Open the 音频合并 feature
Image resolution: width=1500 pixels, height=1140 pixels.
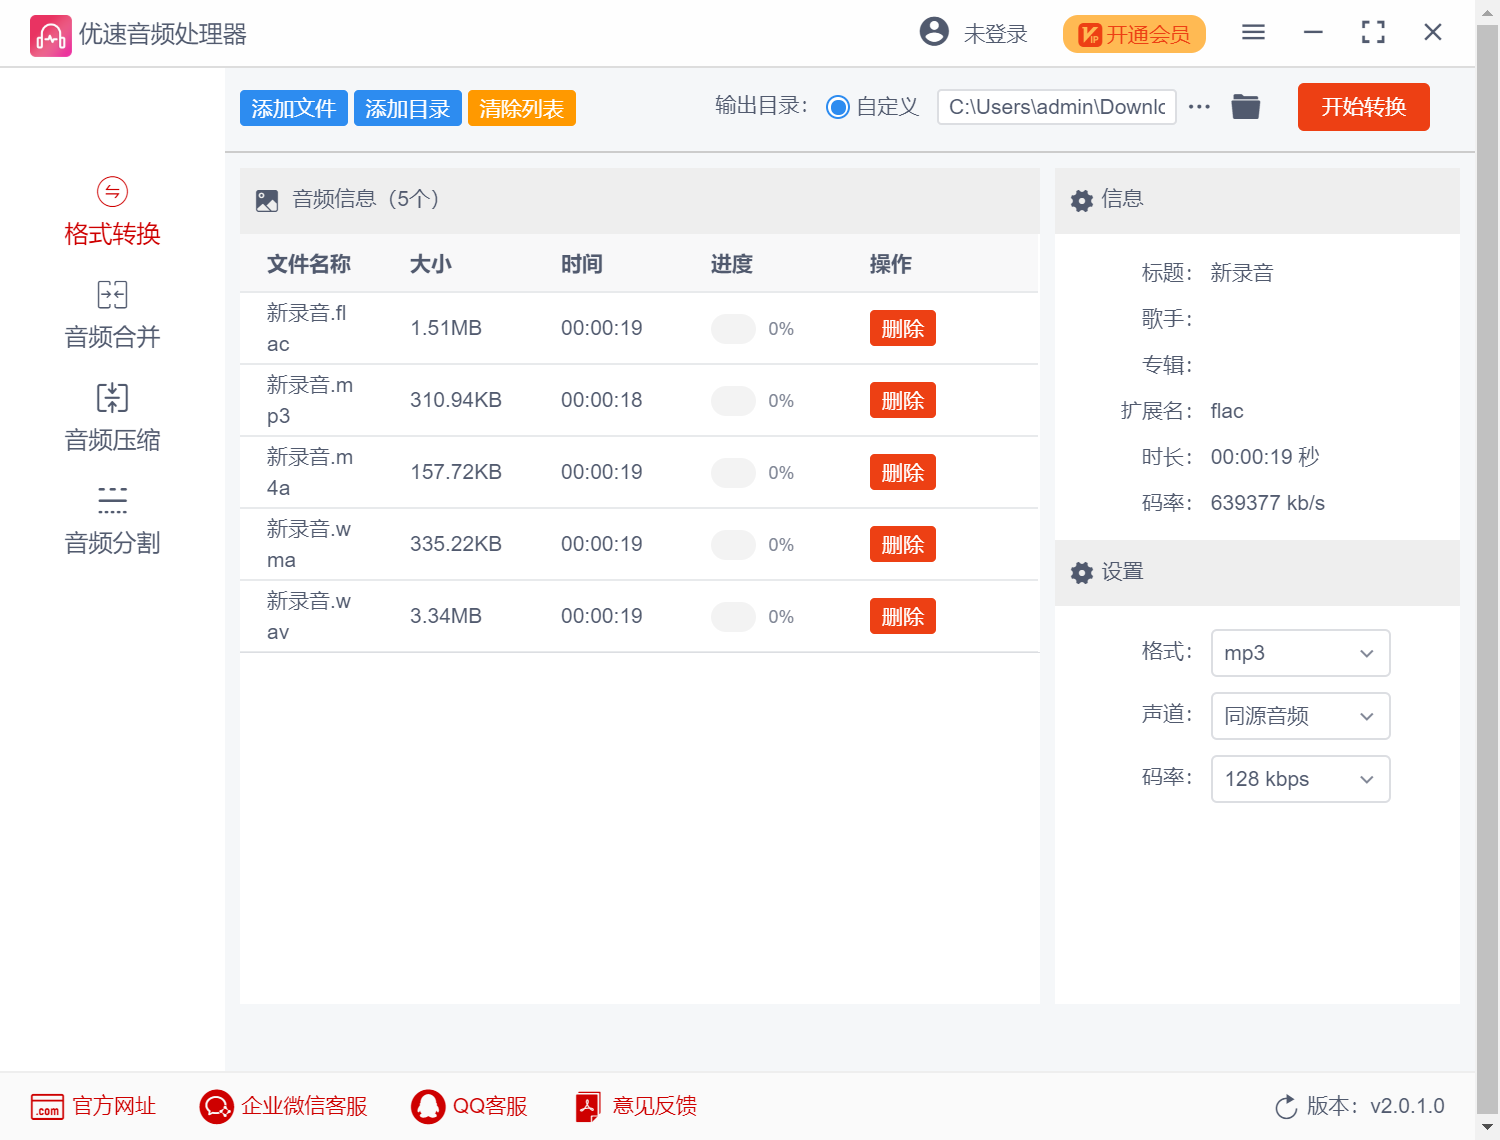point(111,313)
